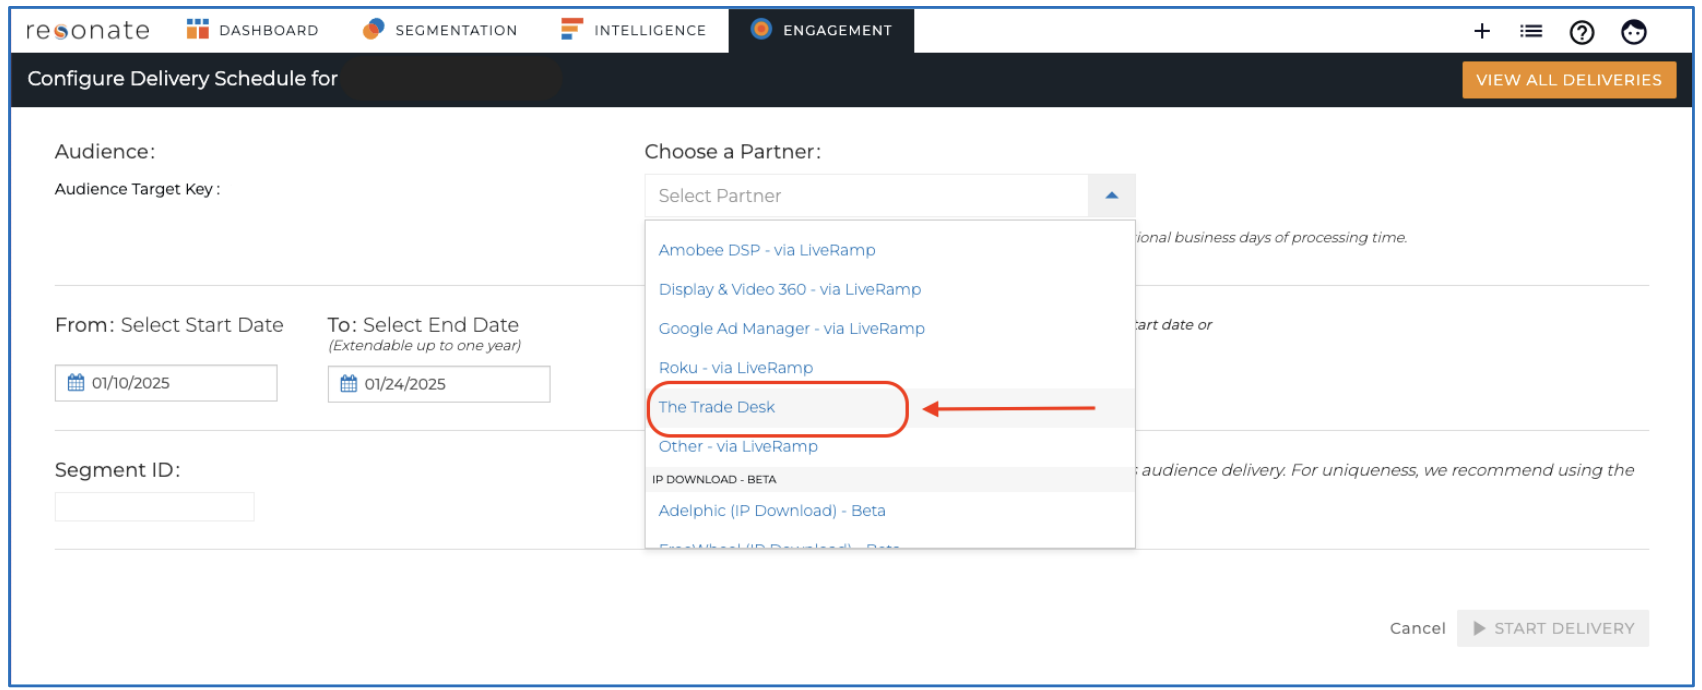The height and width of the screenshot is (690, 1702).
Task: Click the Segmentation circles icon
Action: click(x=373, y=29)
